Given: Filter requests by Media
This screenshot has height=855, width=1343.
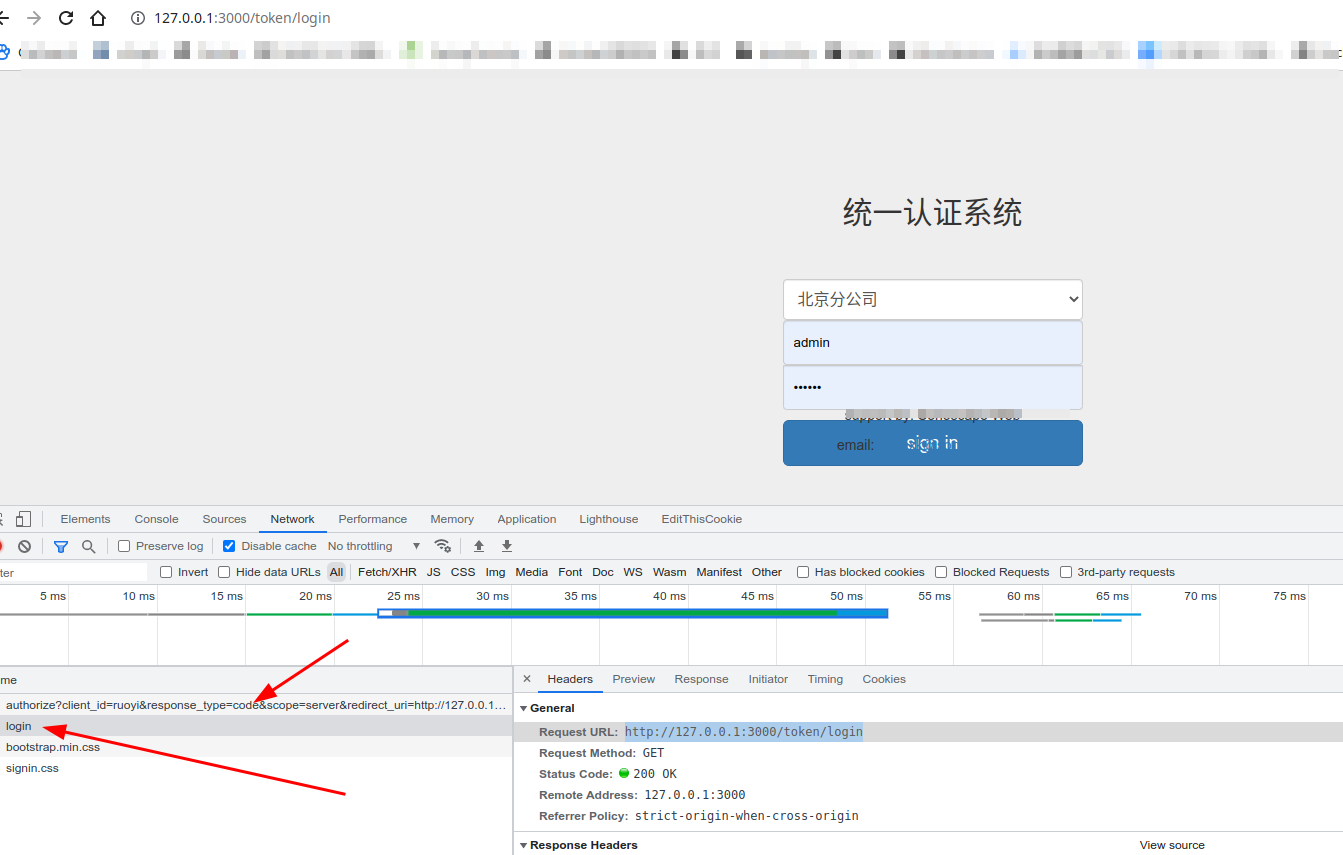Looking at the screenshot, I should coord(531,572).
